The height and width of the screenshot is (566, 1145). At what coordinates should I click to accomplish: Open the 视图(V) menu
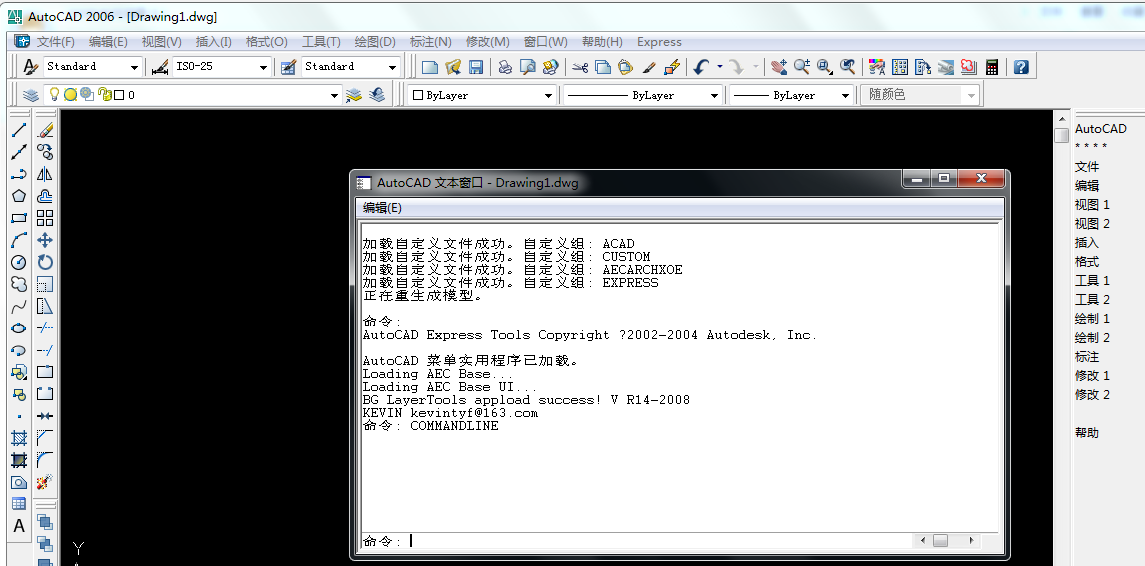pyautogui.click(x=161, y=42)
